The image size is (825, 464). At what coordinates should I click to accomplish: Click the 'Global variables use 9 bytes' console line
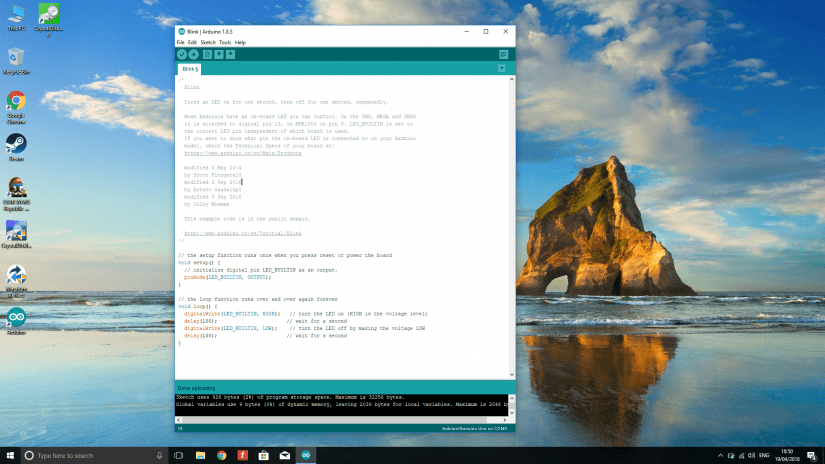(x=342, y=405)
